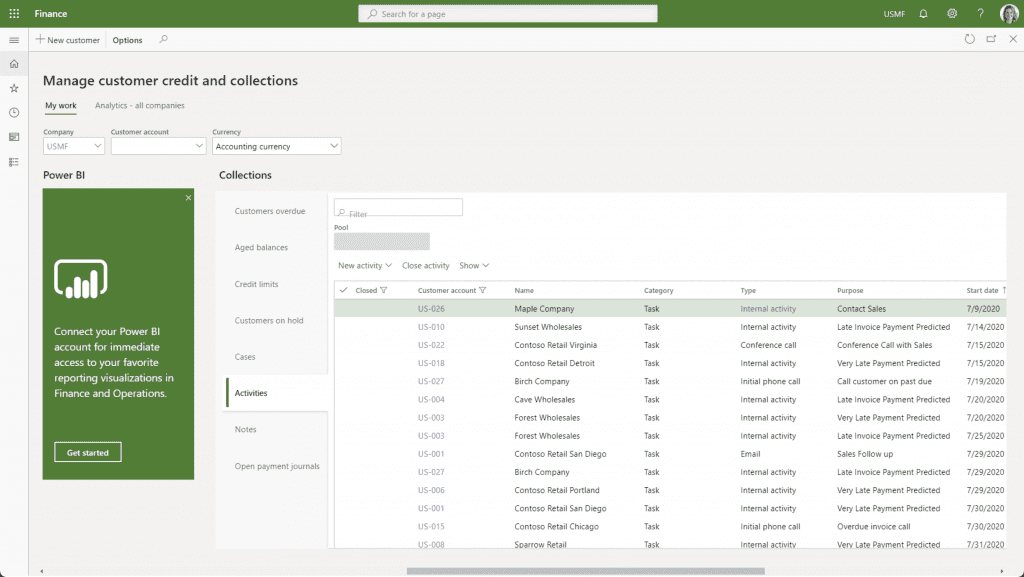1024x577 pixels.
Task: Toggle select-all checkmark in grid header
Action: (344, 290)
